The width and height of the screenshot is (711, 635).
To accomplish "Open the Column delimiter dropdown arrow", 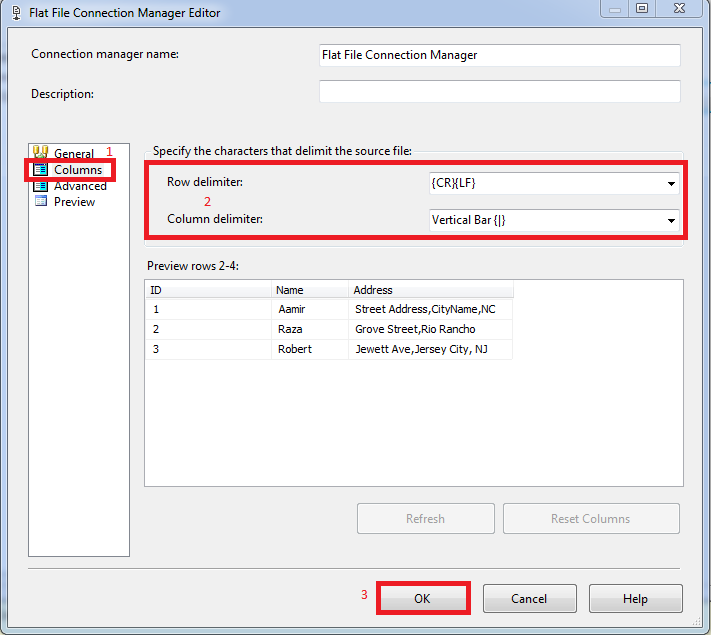I will pyautogui.click(x=671, y=221).
